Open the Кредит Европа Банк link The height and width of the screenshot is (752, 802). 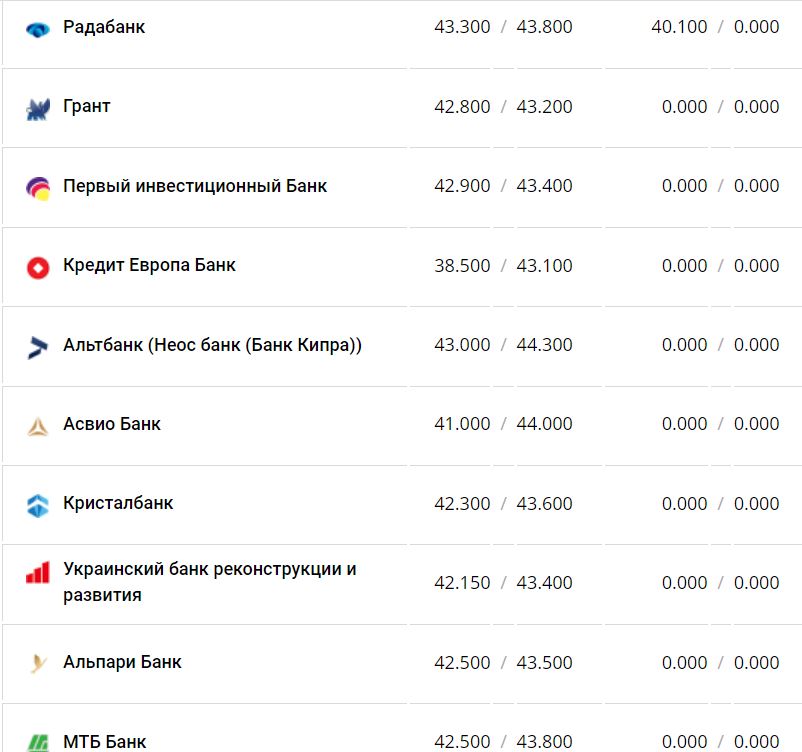(150, 265)
